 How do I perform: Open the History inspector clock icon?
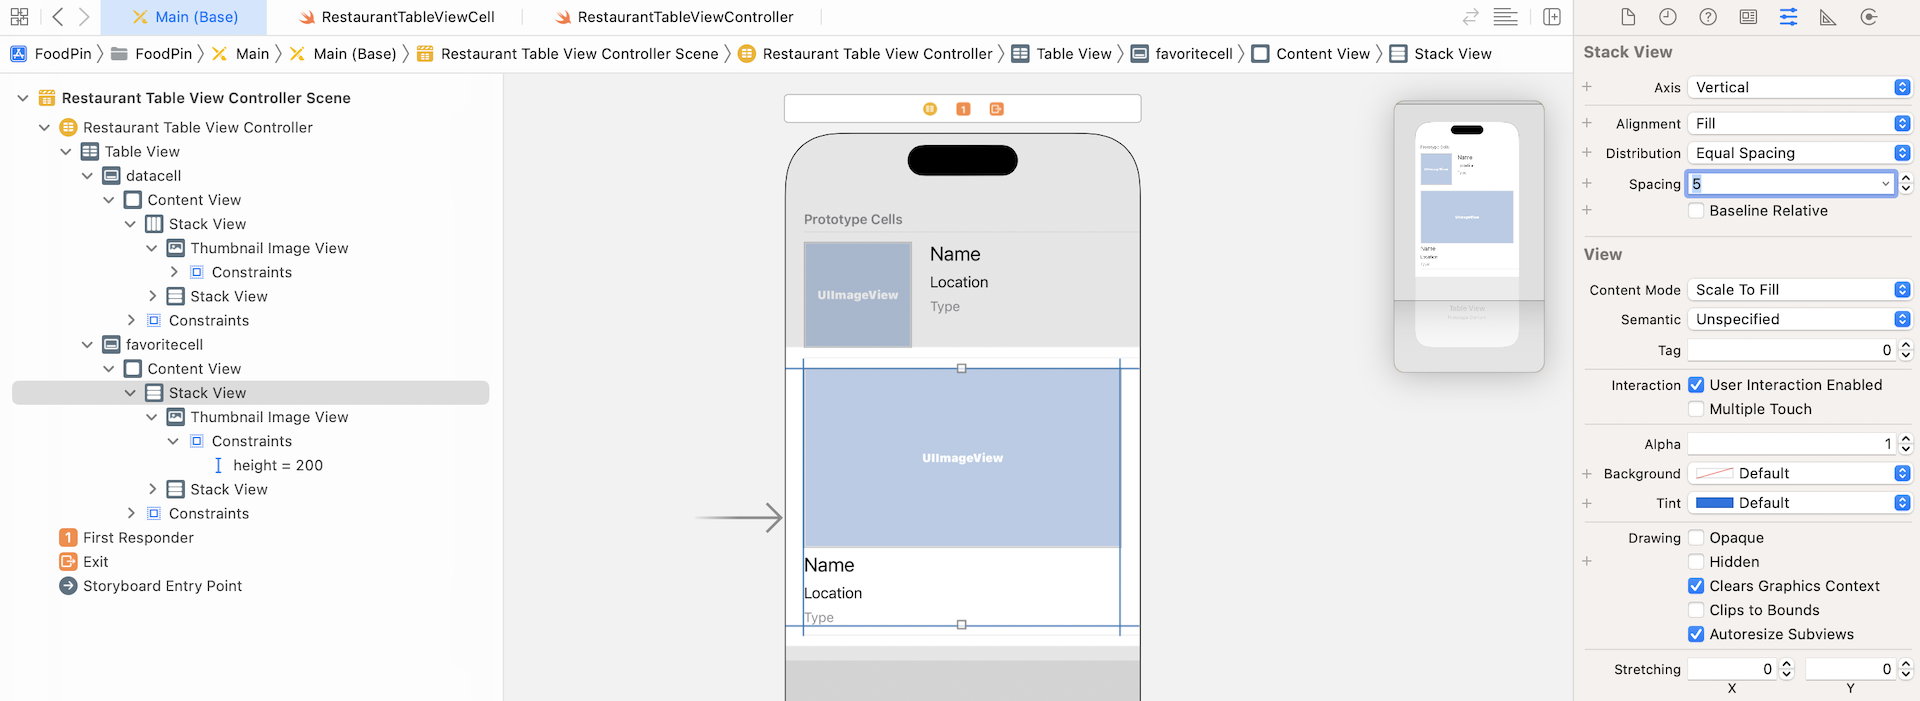[x=1668, y=17]
